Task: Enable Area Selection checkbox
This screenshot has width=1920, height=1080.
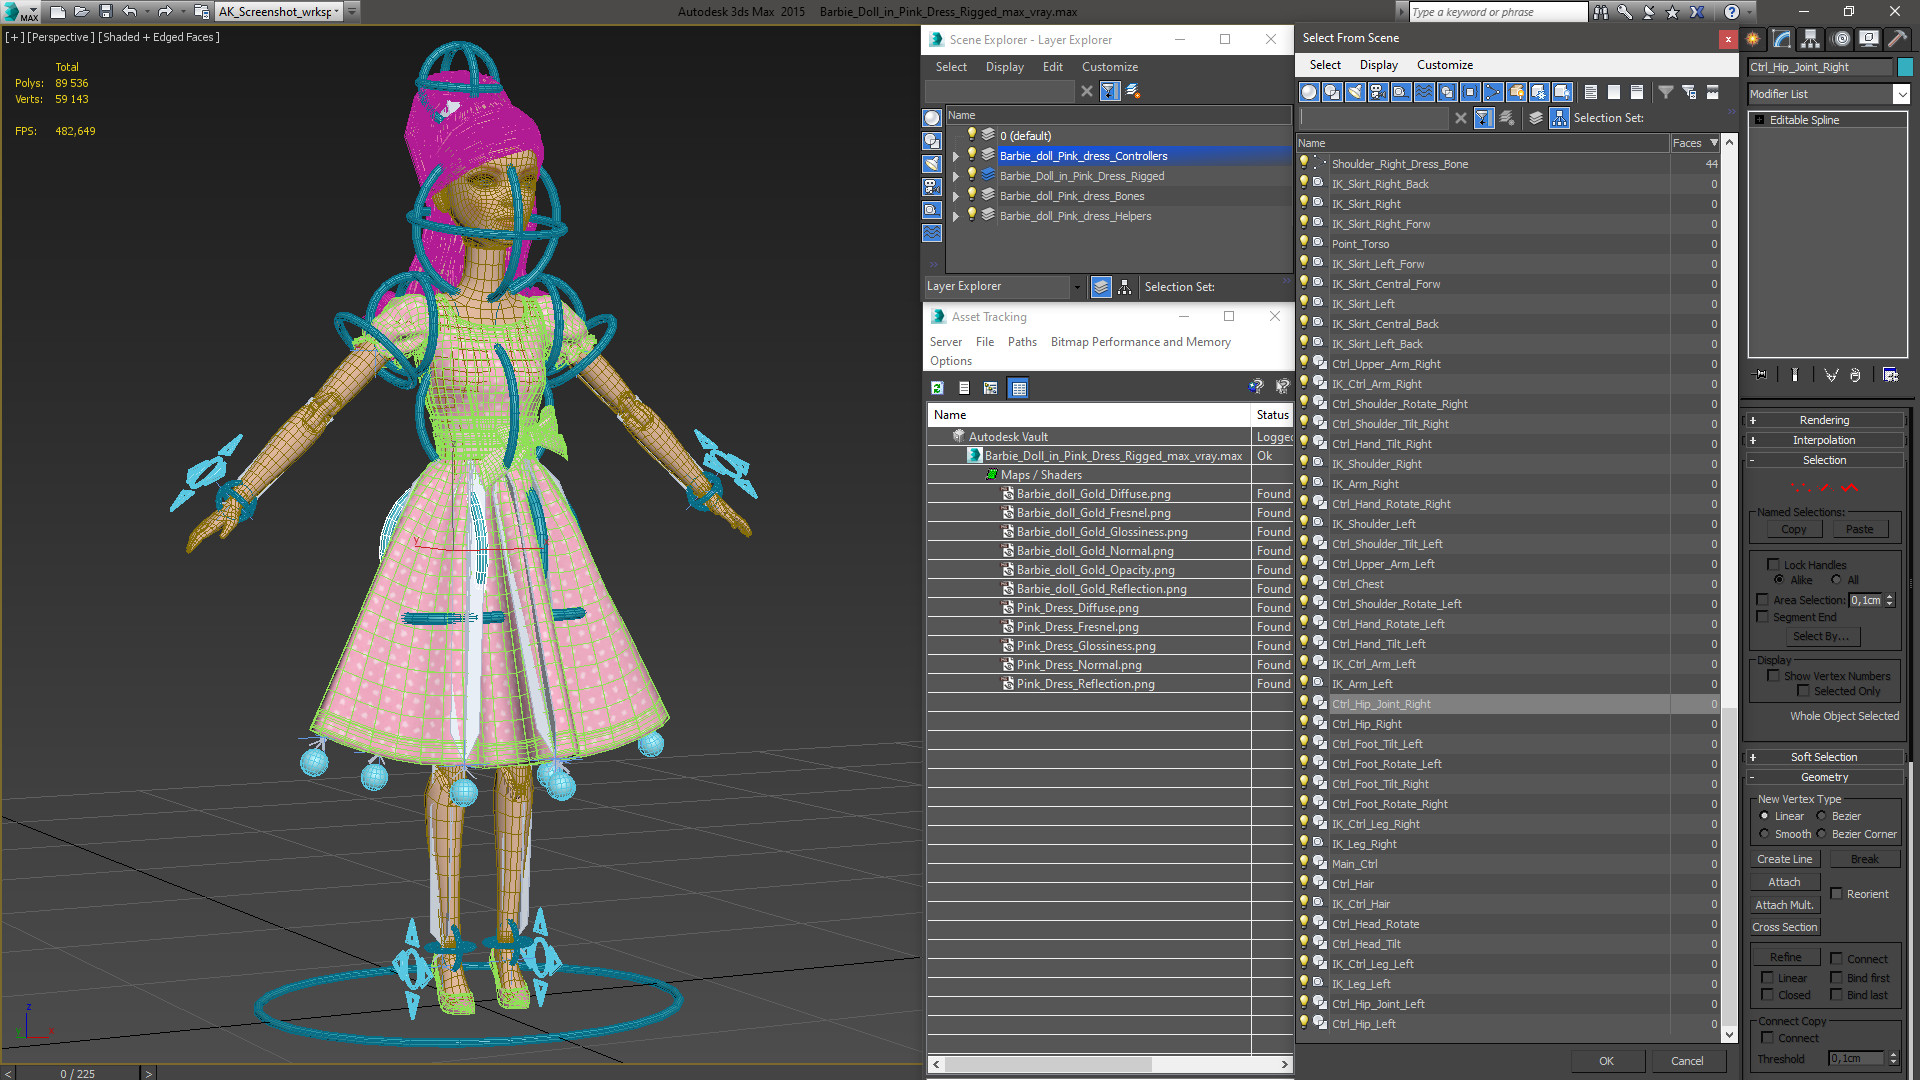Action: (1763, 600)
